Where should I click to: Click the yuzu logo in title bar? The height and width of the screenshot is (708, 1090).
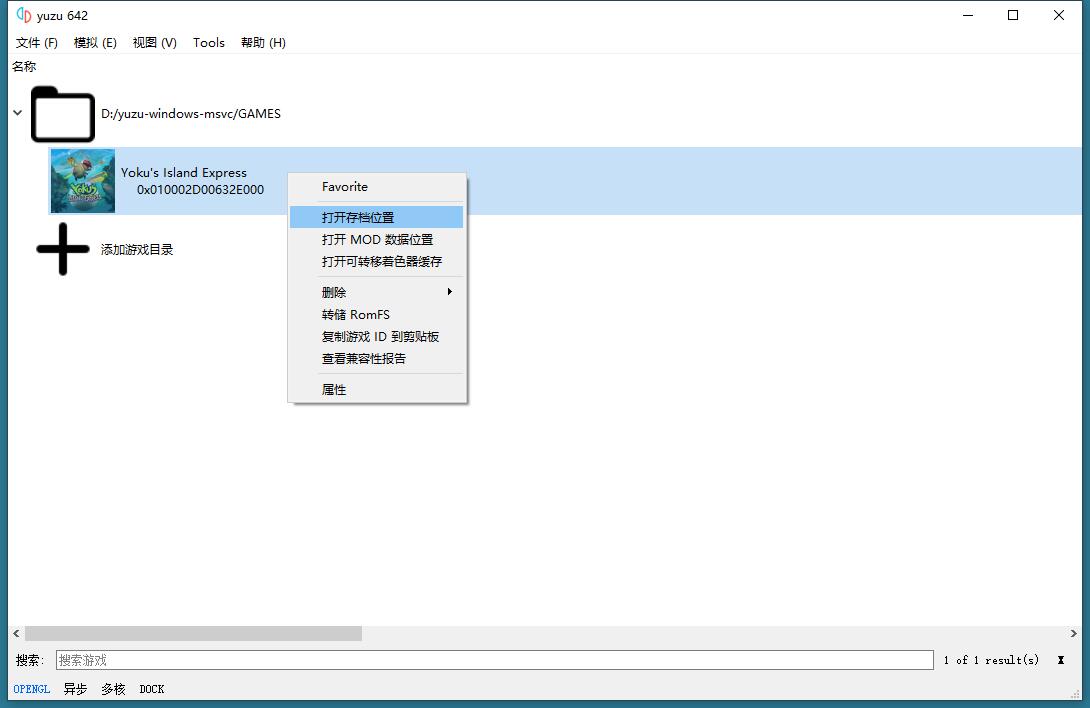point(24,15)
